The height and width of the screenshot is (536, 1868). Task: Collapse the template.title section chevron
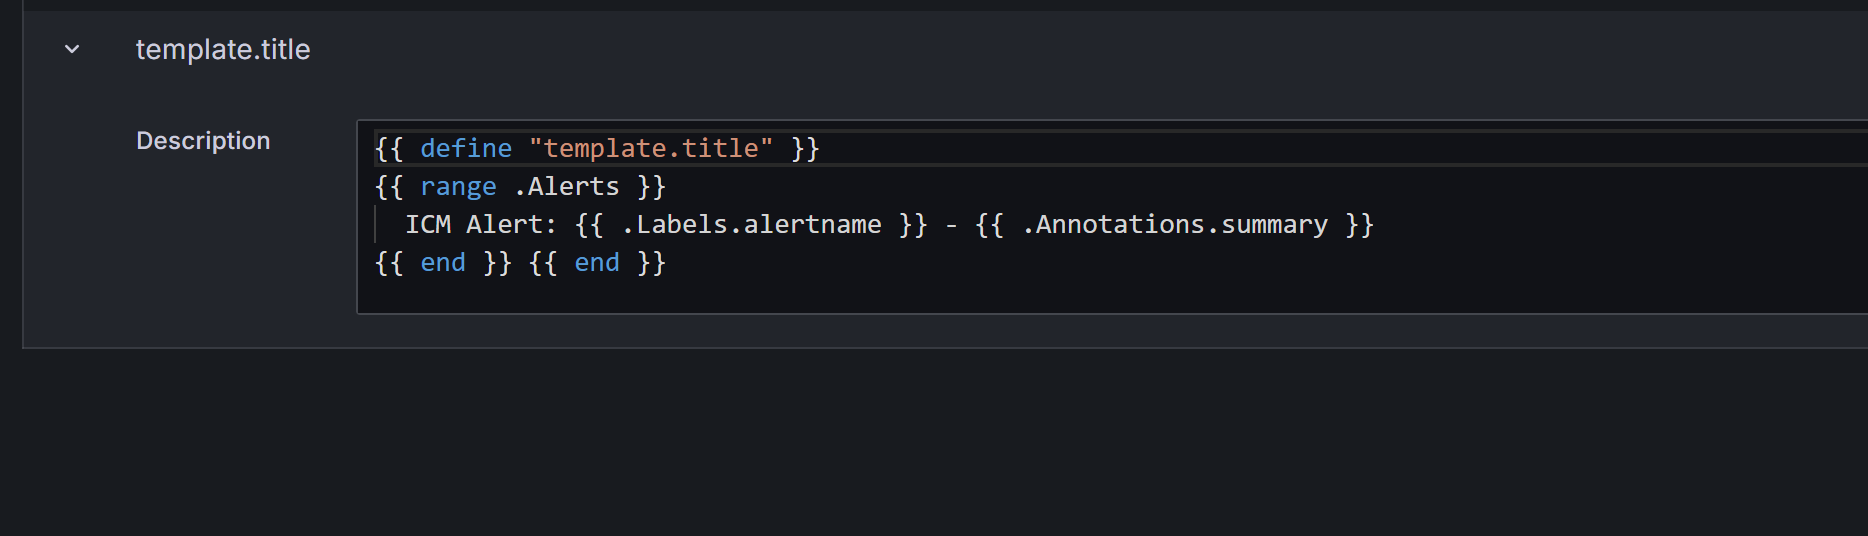(x=72, y=49)
